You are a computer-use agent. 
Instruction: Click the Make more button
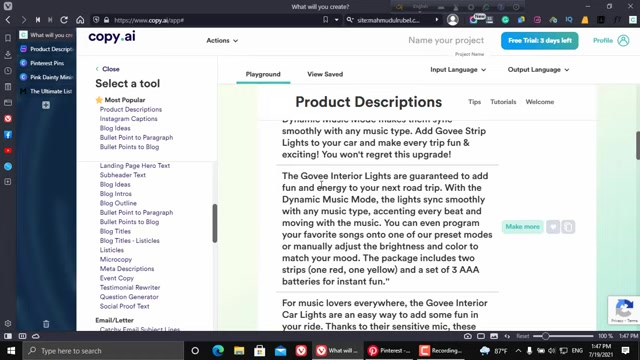522,227
